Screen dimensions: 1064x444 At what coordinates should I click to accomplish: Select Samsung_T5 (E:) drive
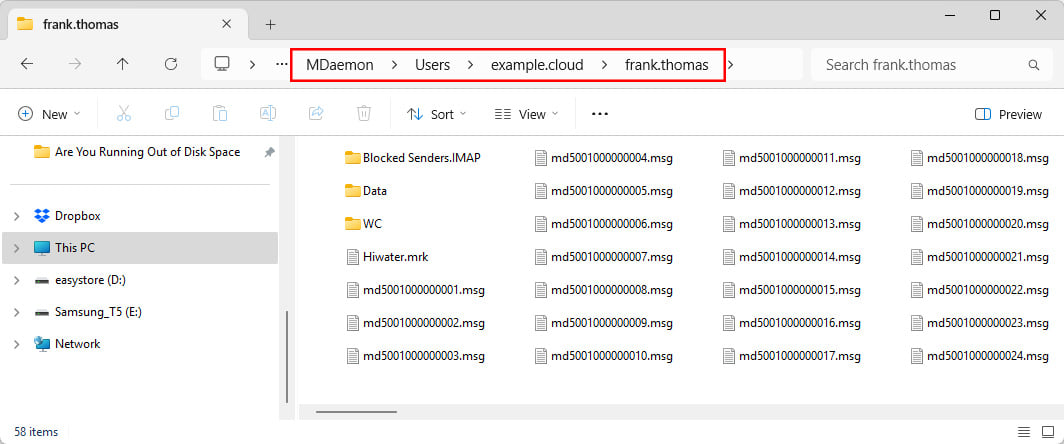[98, 312]
